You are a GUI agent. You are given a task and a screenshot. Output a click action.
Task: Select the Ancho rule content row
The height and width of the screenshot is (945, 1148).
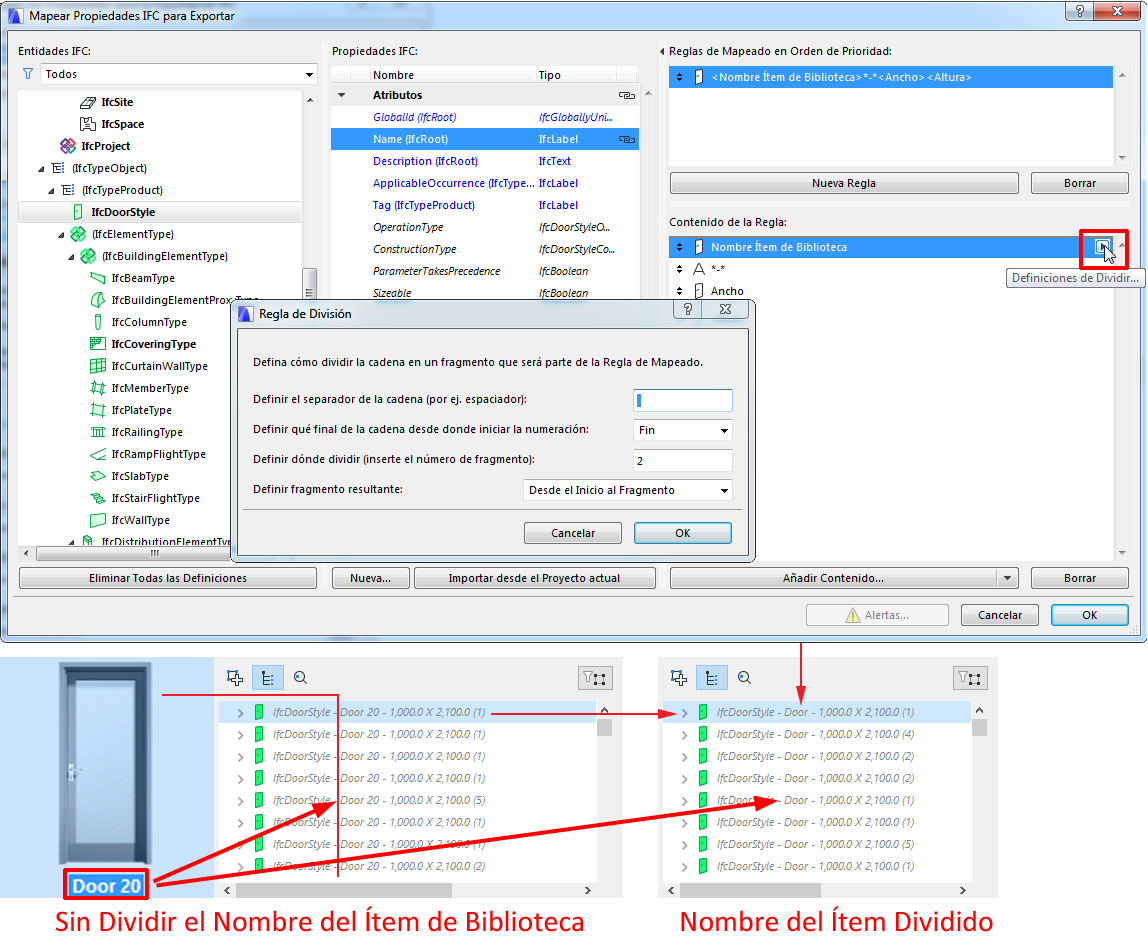coord(890,291)
